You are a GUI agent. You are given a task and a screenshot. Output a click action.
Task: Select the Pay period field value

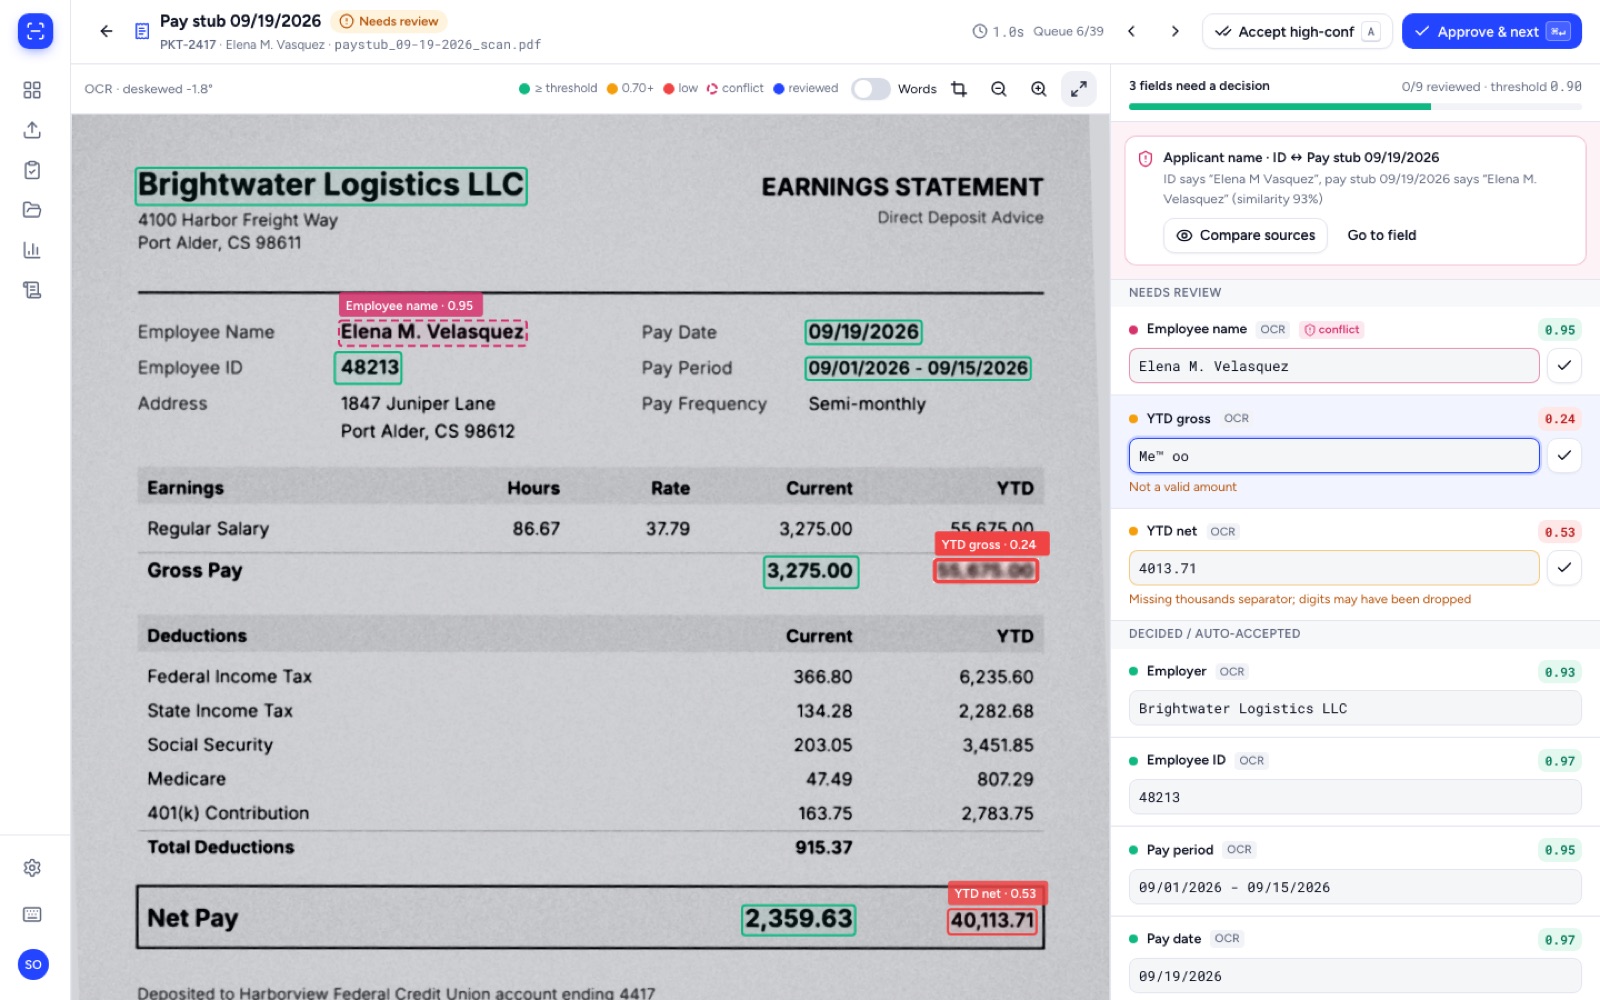point(1355,887)
